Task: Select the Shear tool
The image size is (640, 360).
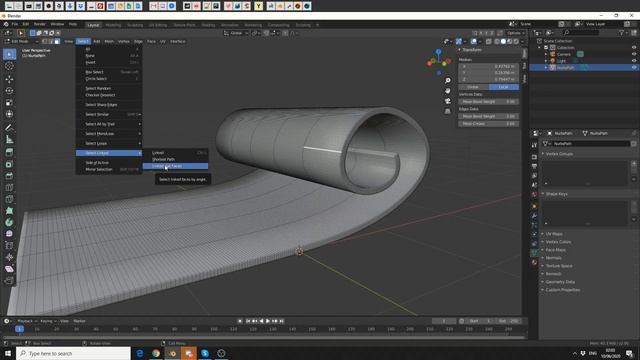Action: [9, 269]
